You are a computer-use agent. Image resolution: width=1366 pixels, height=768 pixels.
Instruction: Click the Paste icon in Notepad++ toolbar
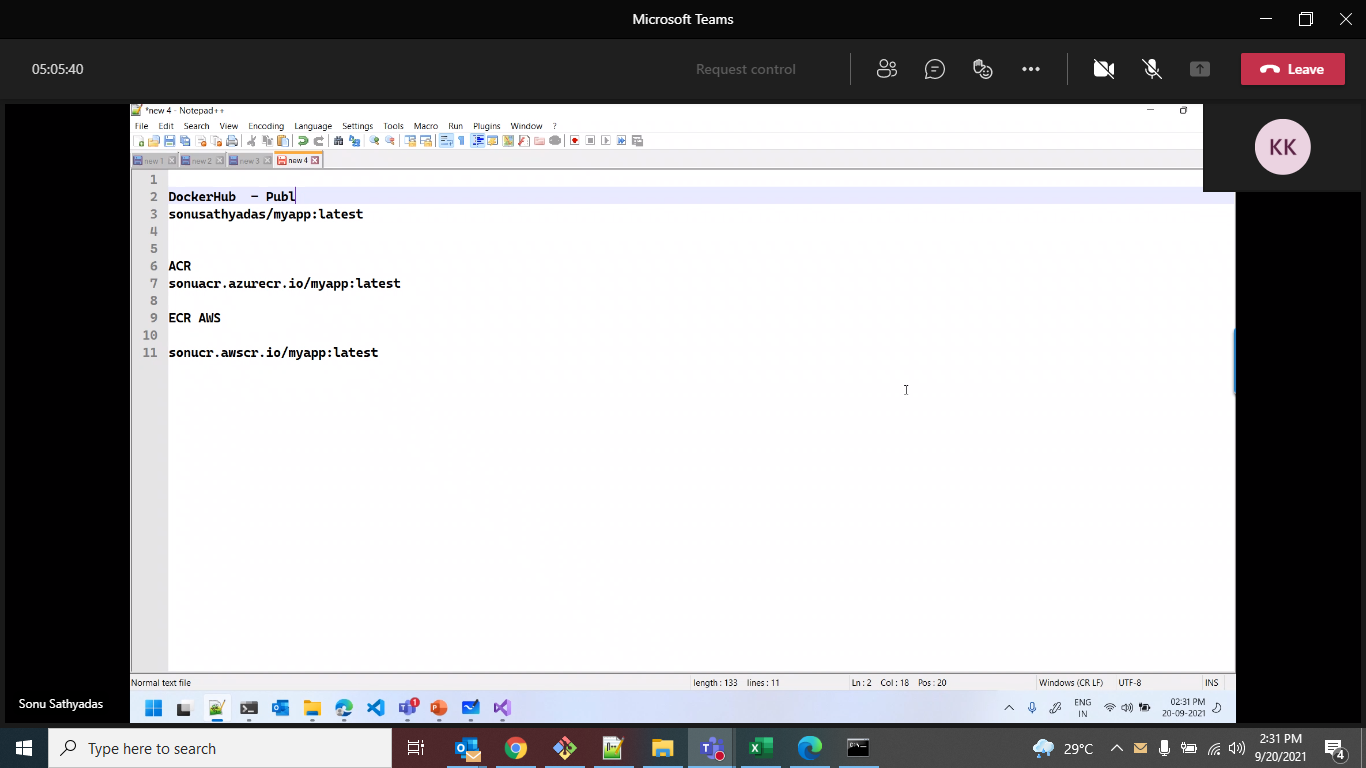coord(283,141)
